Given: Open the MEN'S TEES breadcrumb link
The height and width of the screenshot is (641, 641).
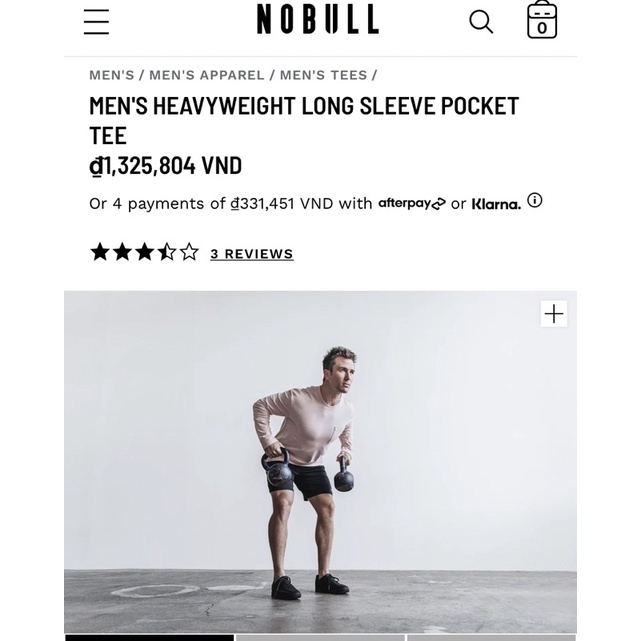Looking at the screenshot, I should pyautogui.click(x=323, y=75).
